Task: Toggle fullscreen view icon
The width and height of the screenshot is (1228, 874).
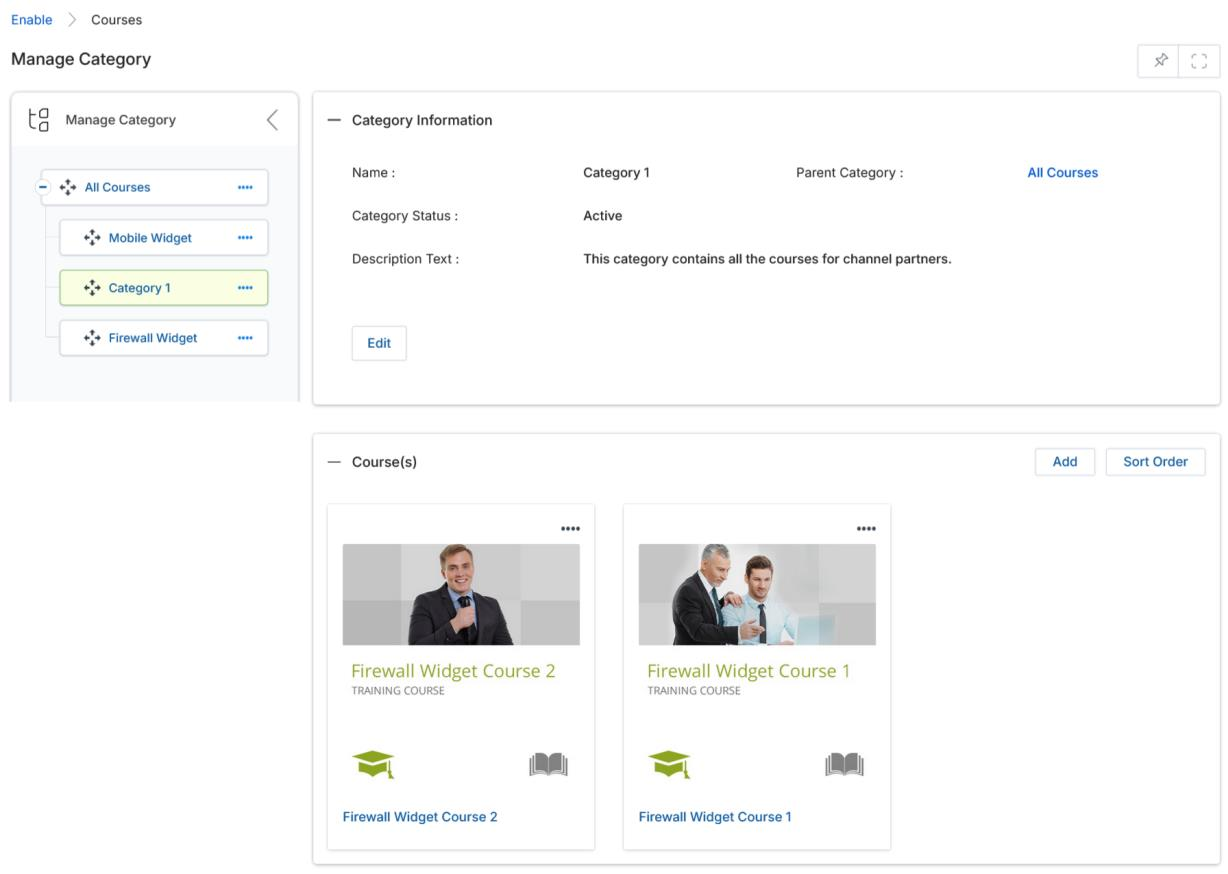Action: tap(1199, 61)
